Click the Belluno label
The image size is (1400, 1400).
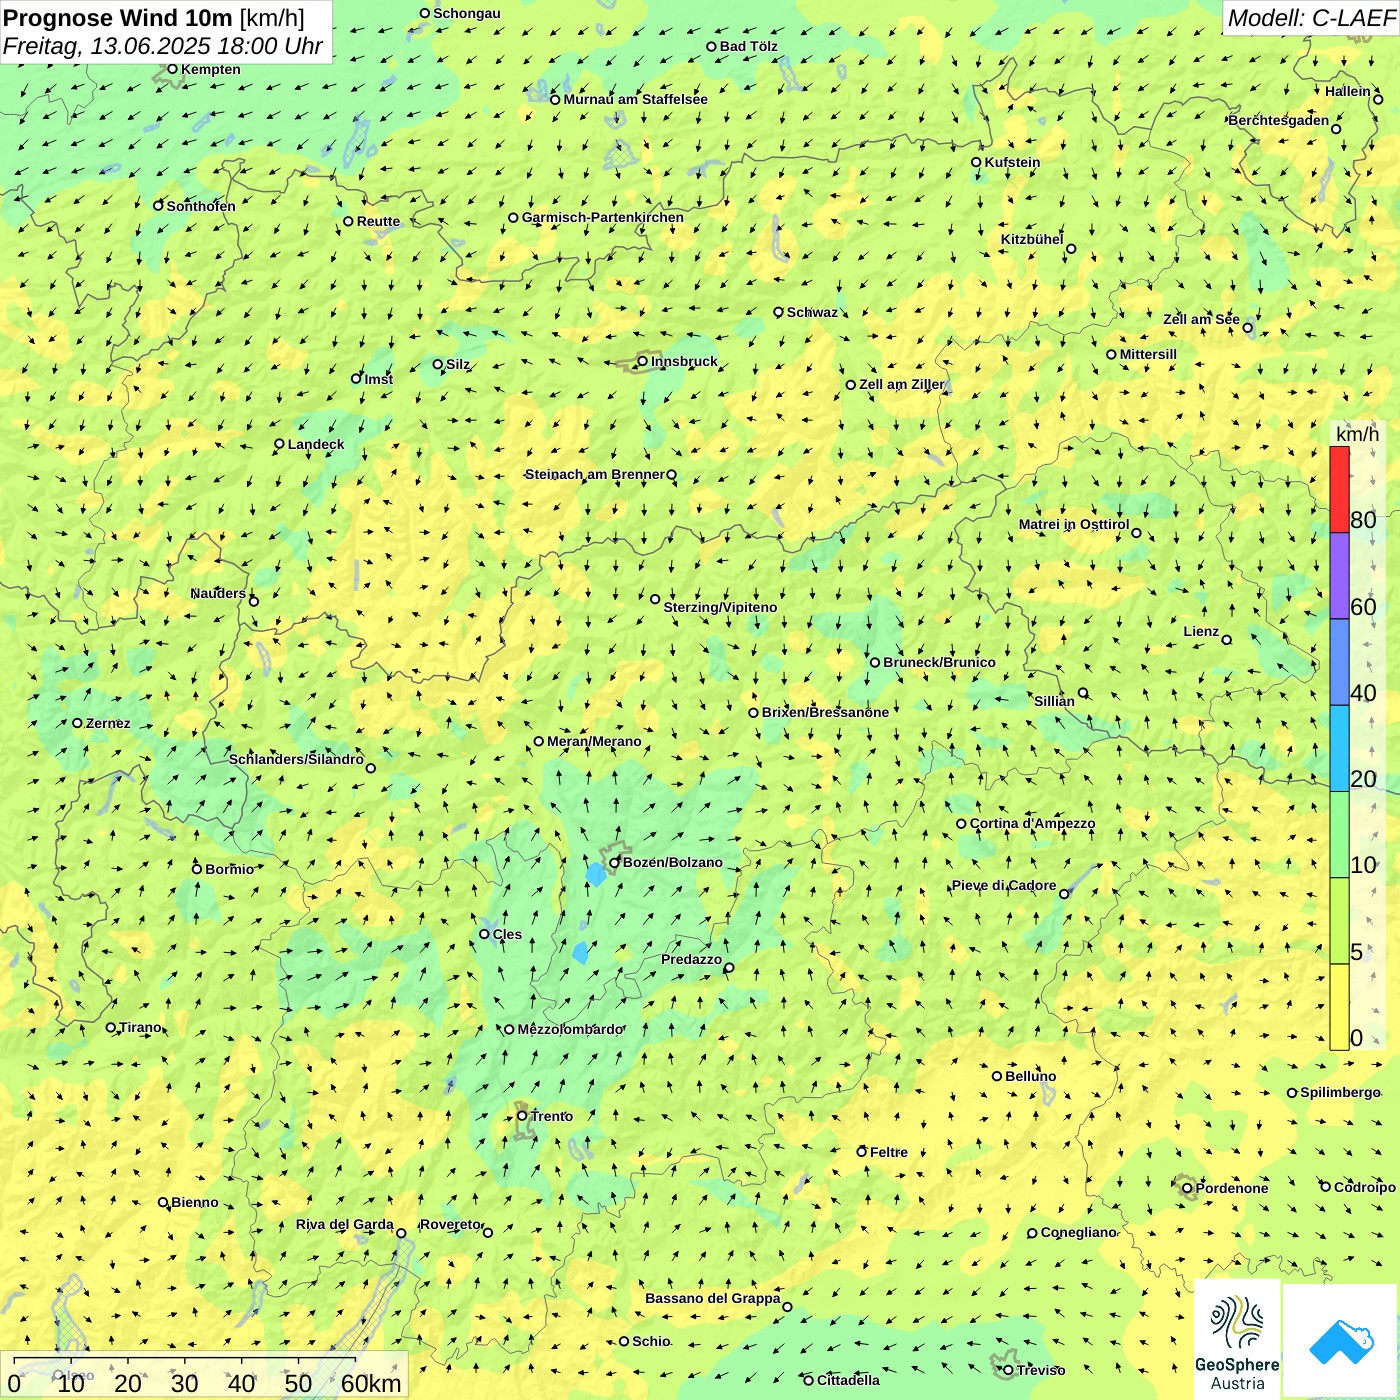tap(1030, 1076)
